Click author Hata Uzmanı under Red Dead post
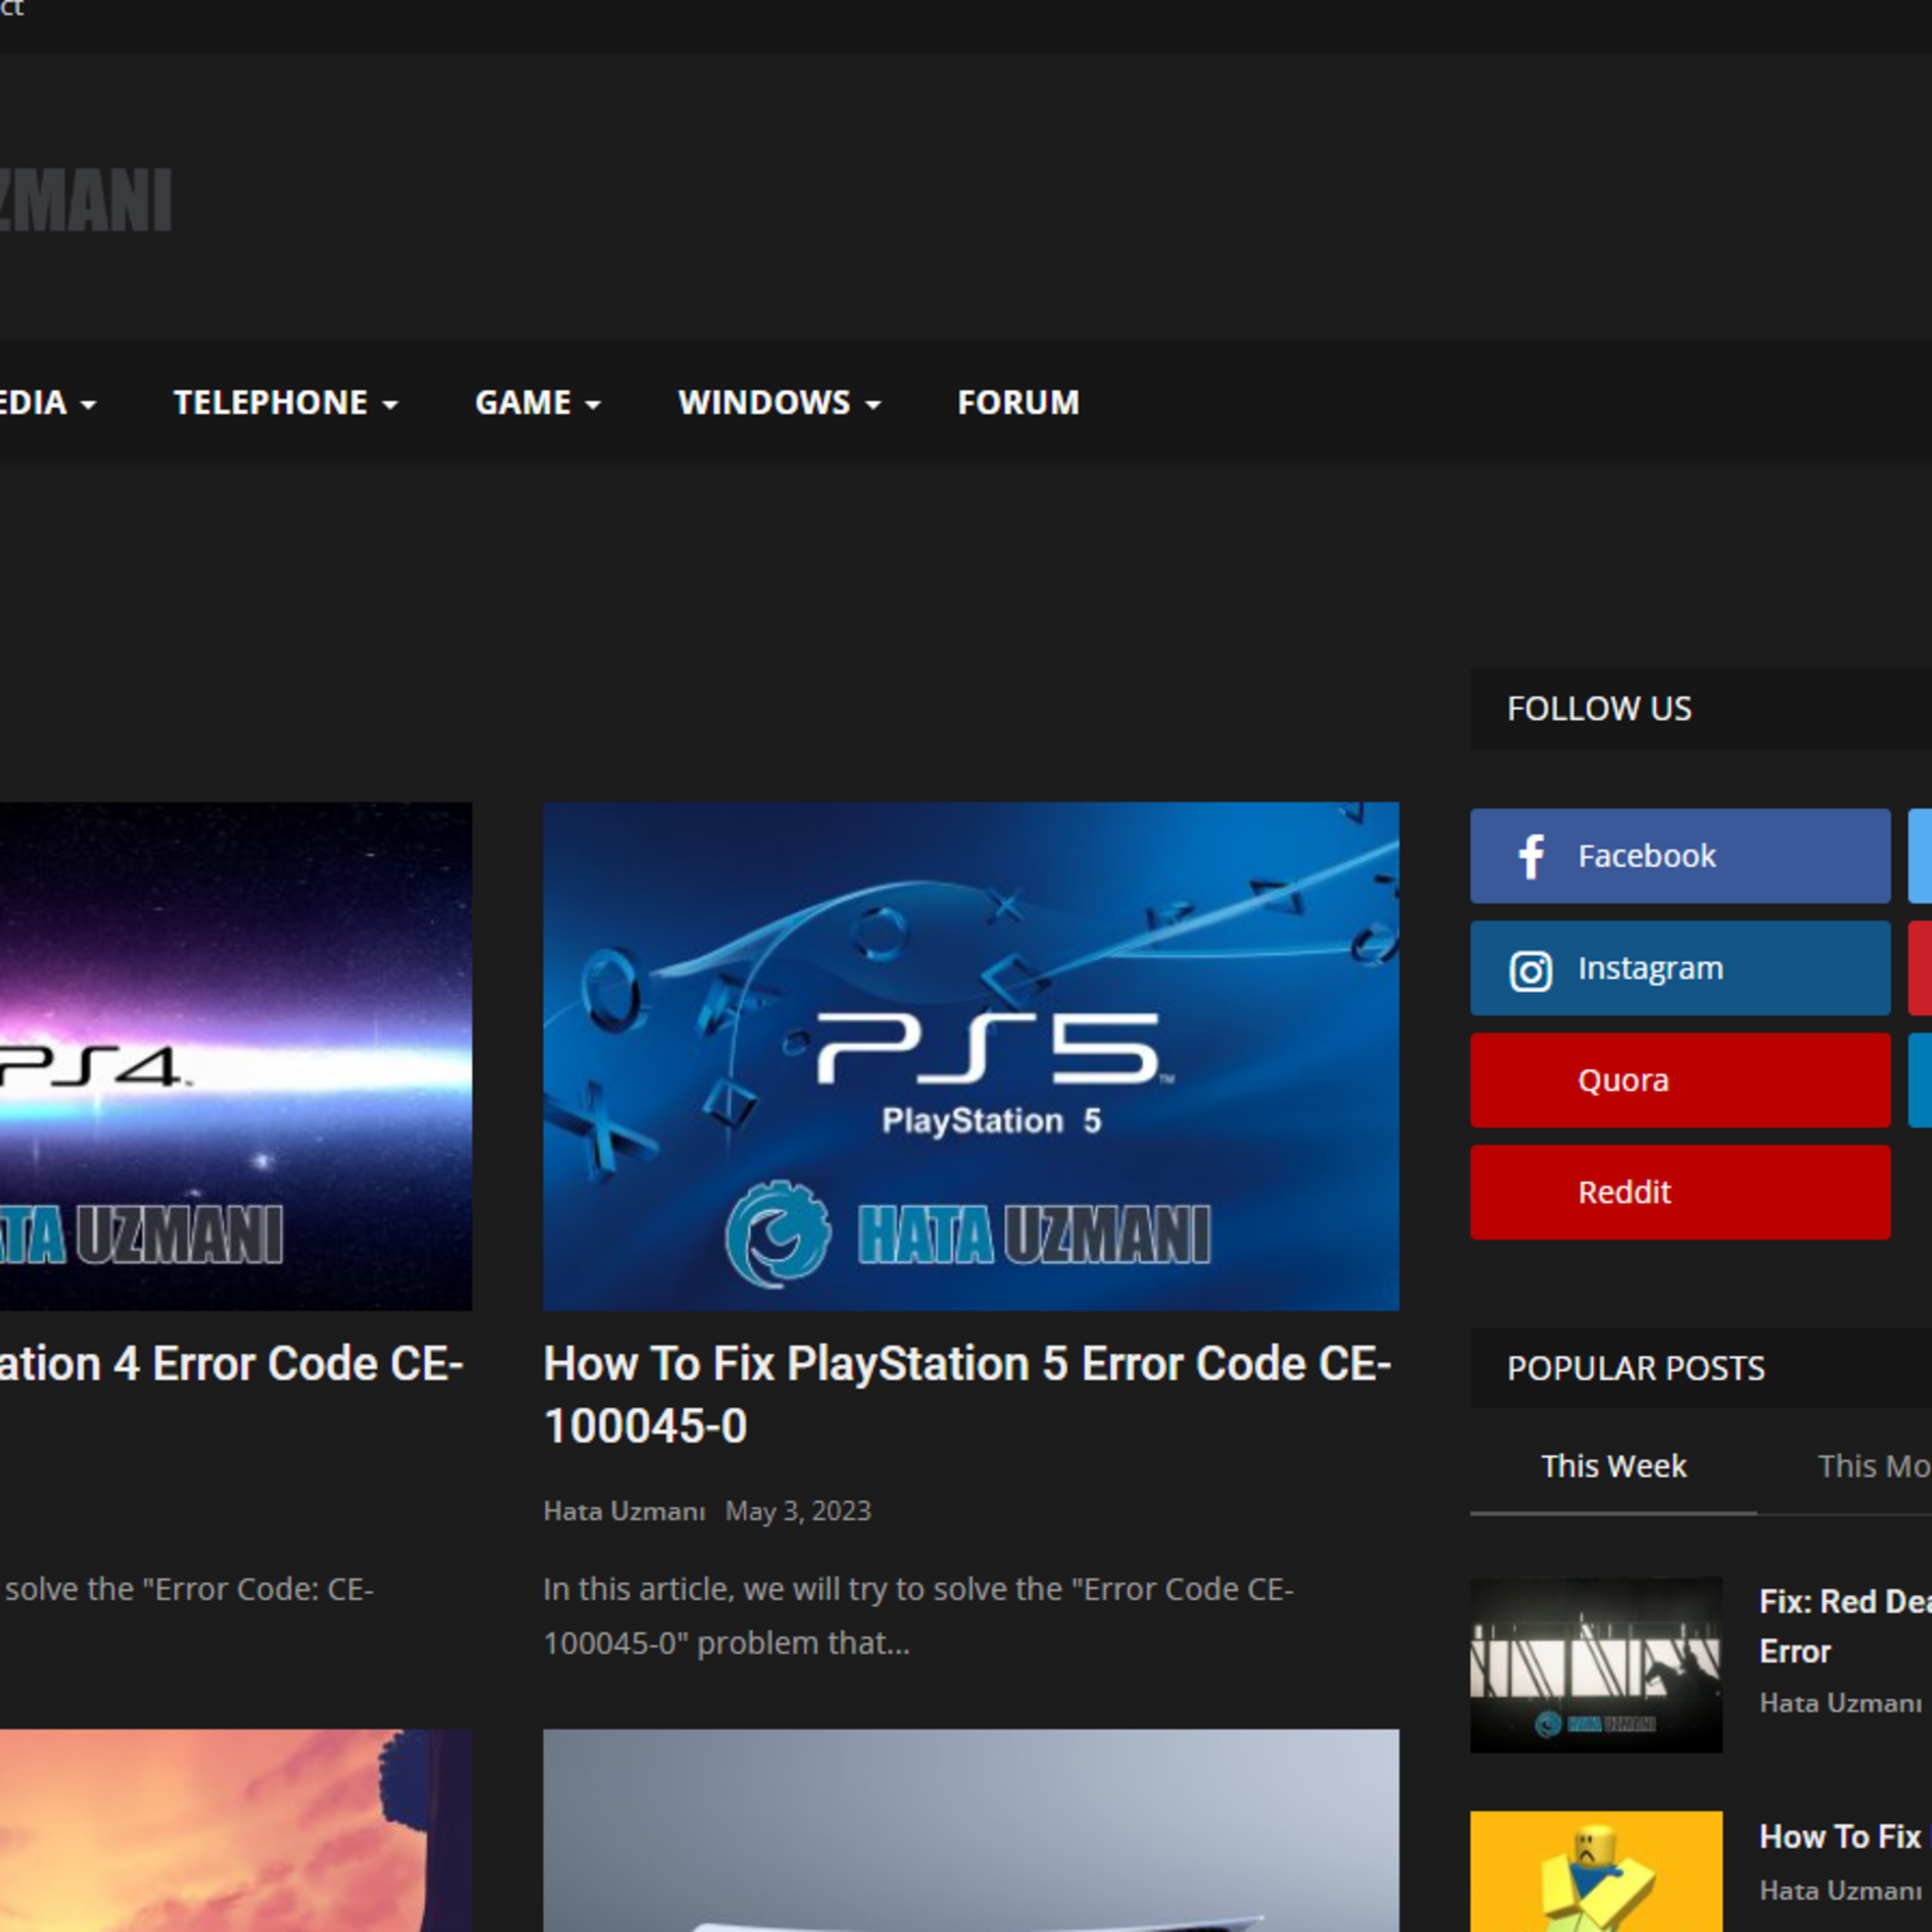Image resolution: width=1932 pixels, height=1932 pixels. [1840, 1703]
